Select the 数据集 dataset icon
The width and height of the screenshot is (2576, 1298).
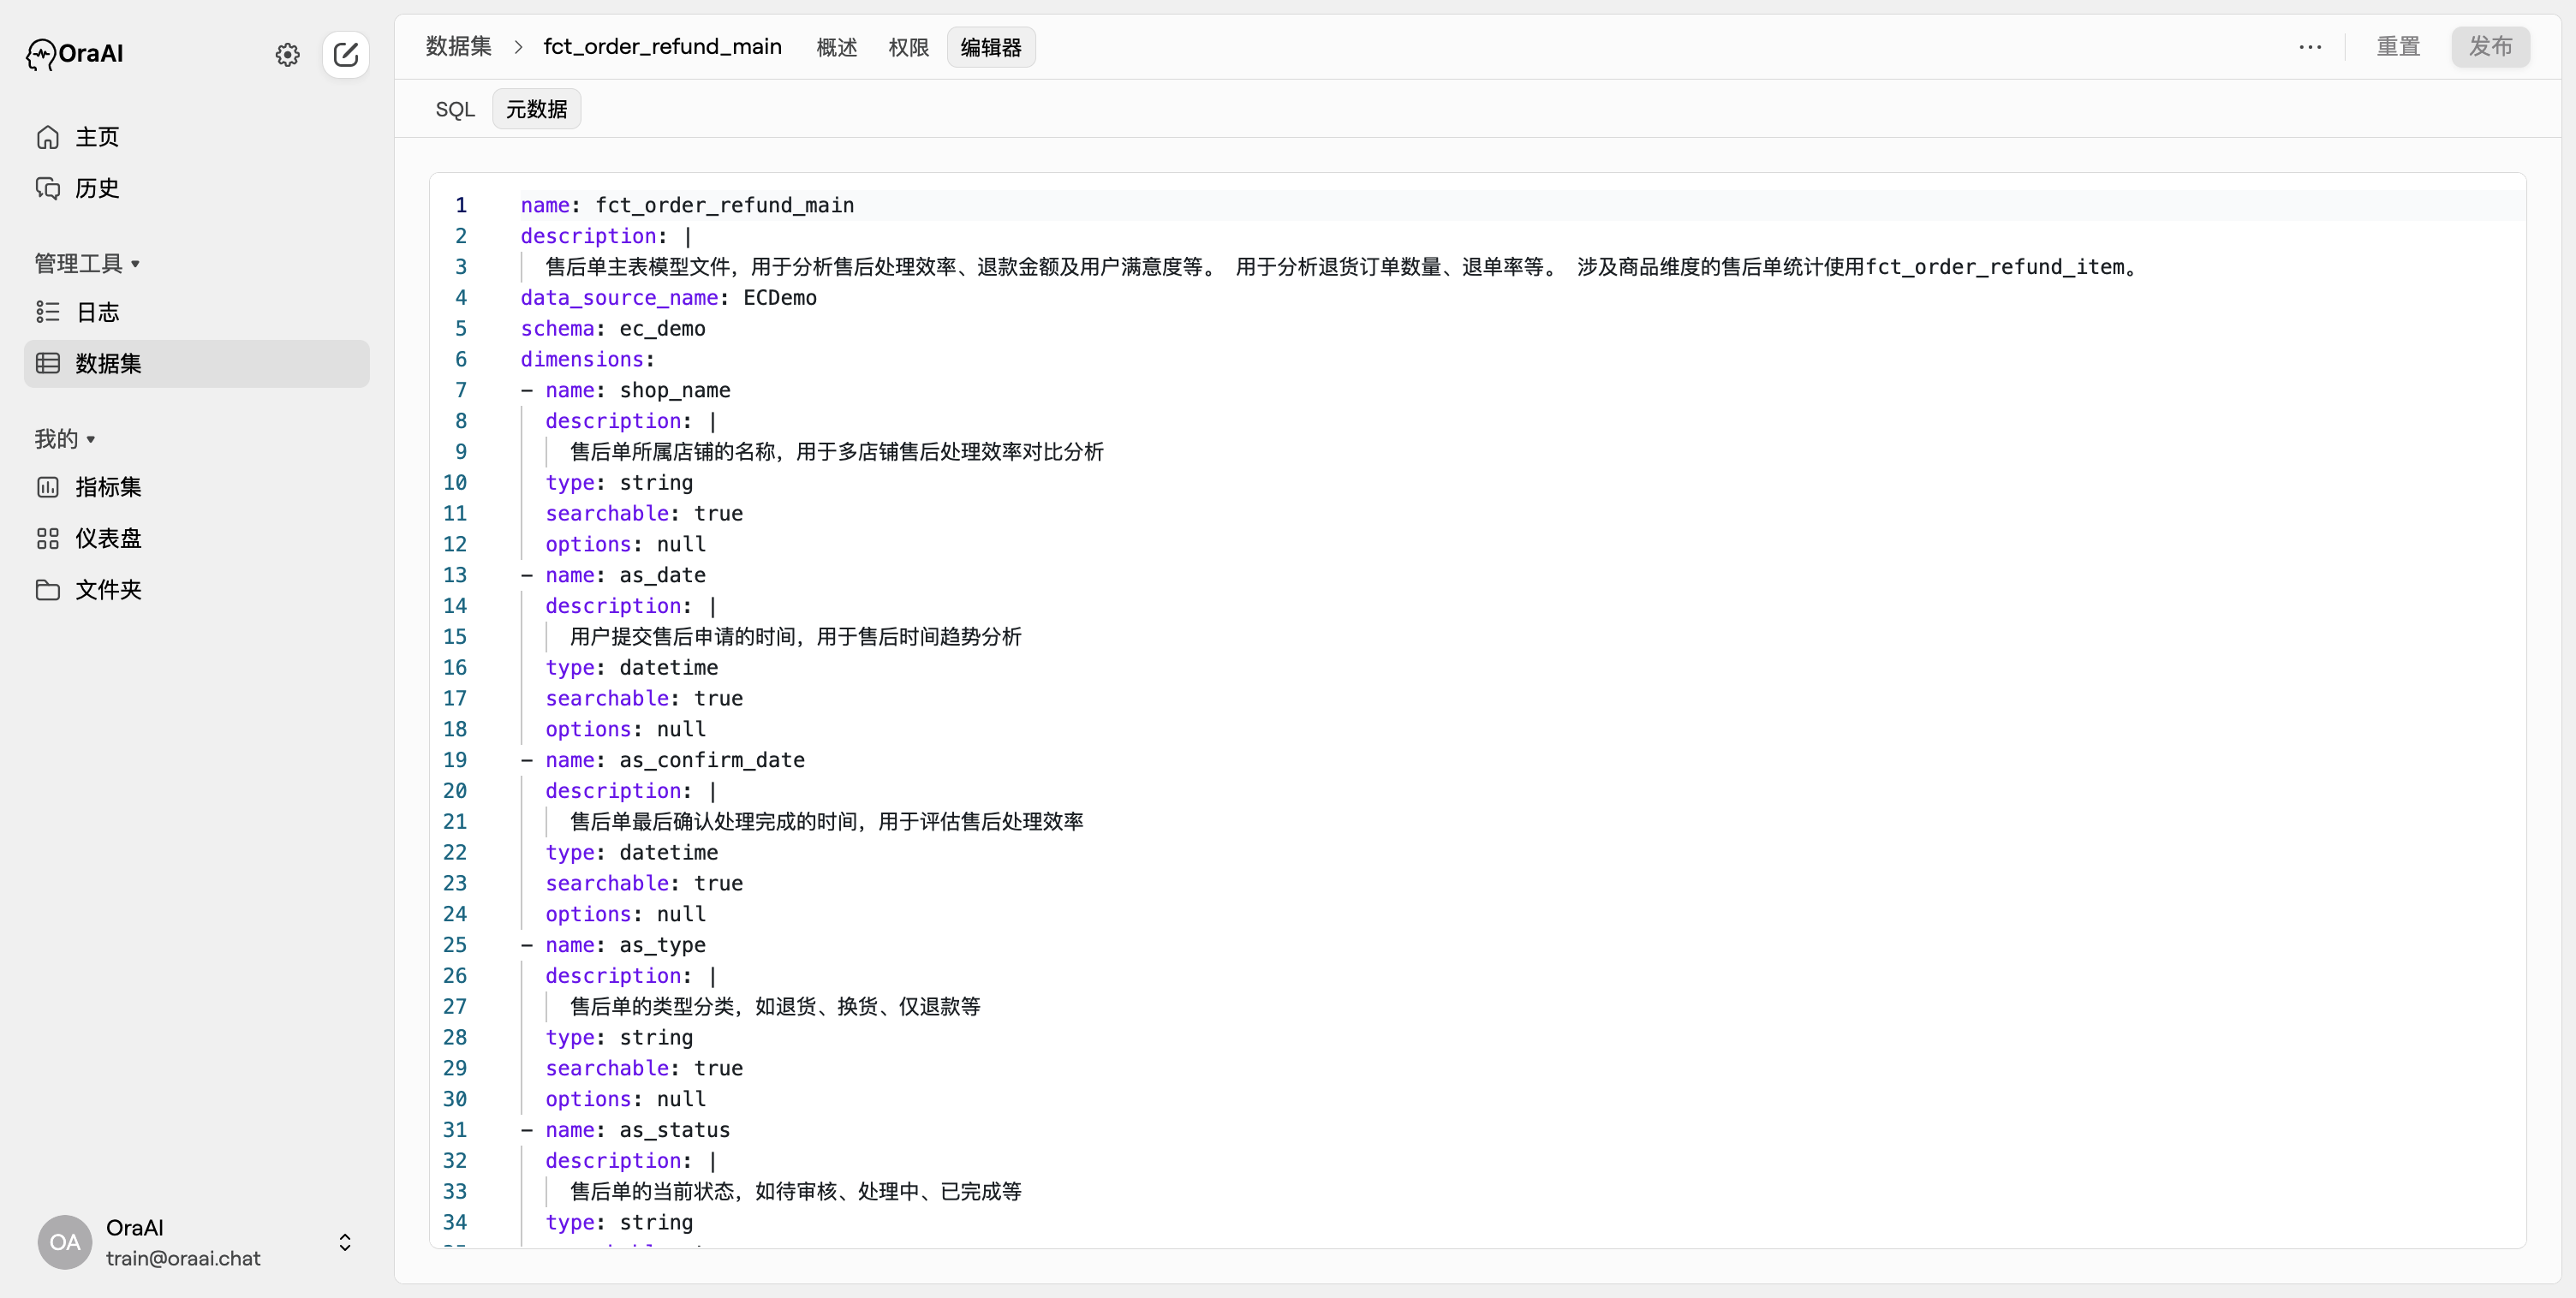(x=47, y=363)
